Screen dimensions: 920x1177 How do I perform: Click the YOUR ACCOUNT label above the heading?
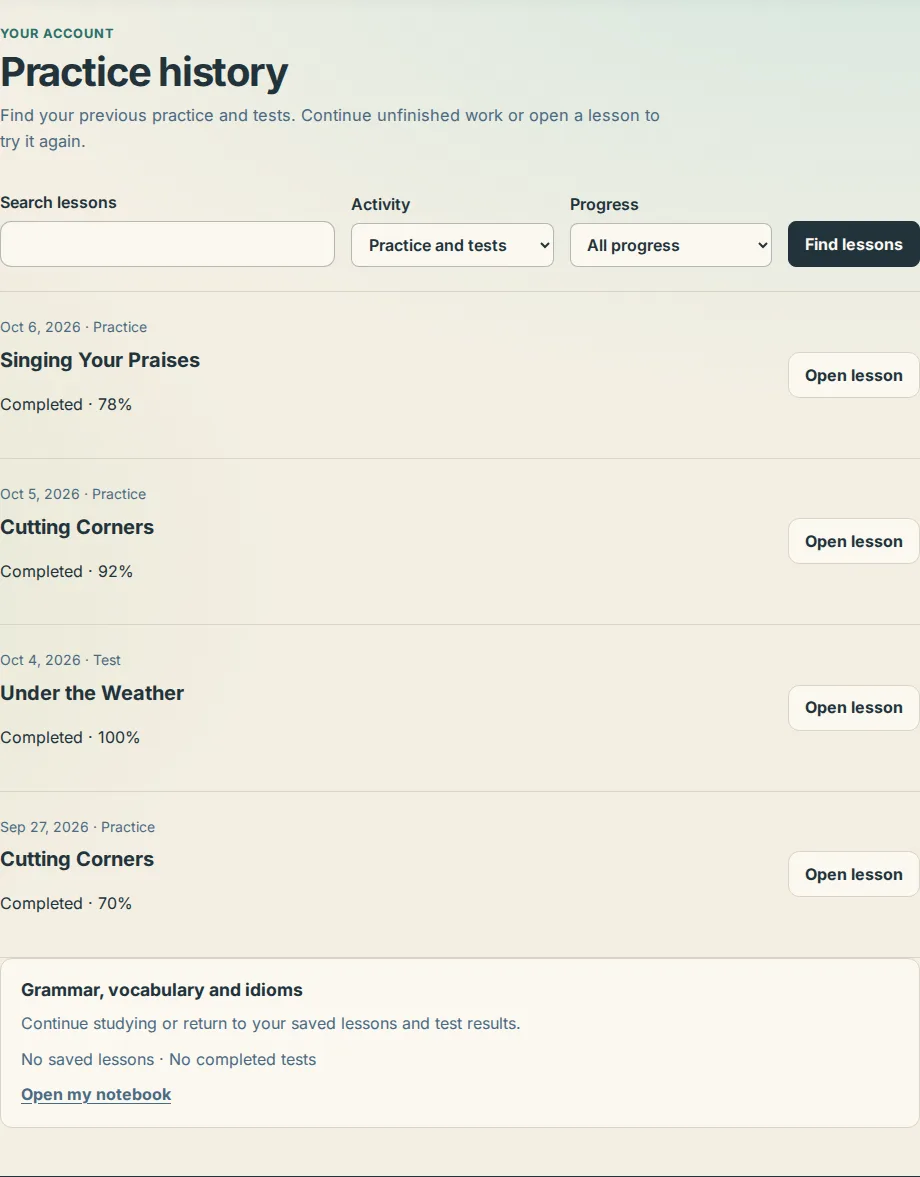pos(57,34)
